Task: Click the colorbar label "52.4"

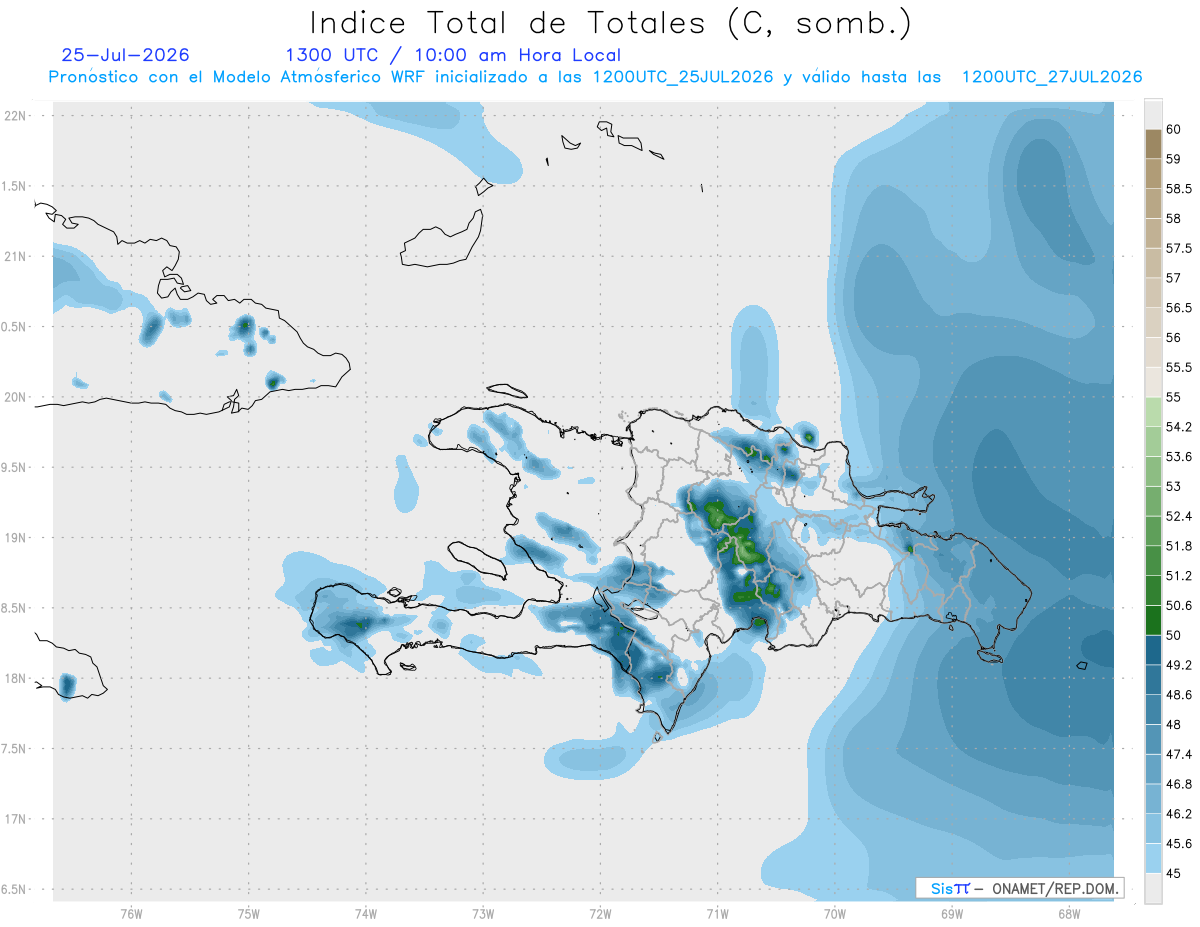Action: (x=1180, y=516)
